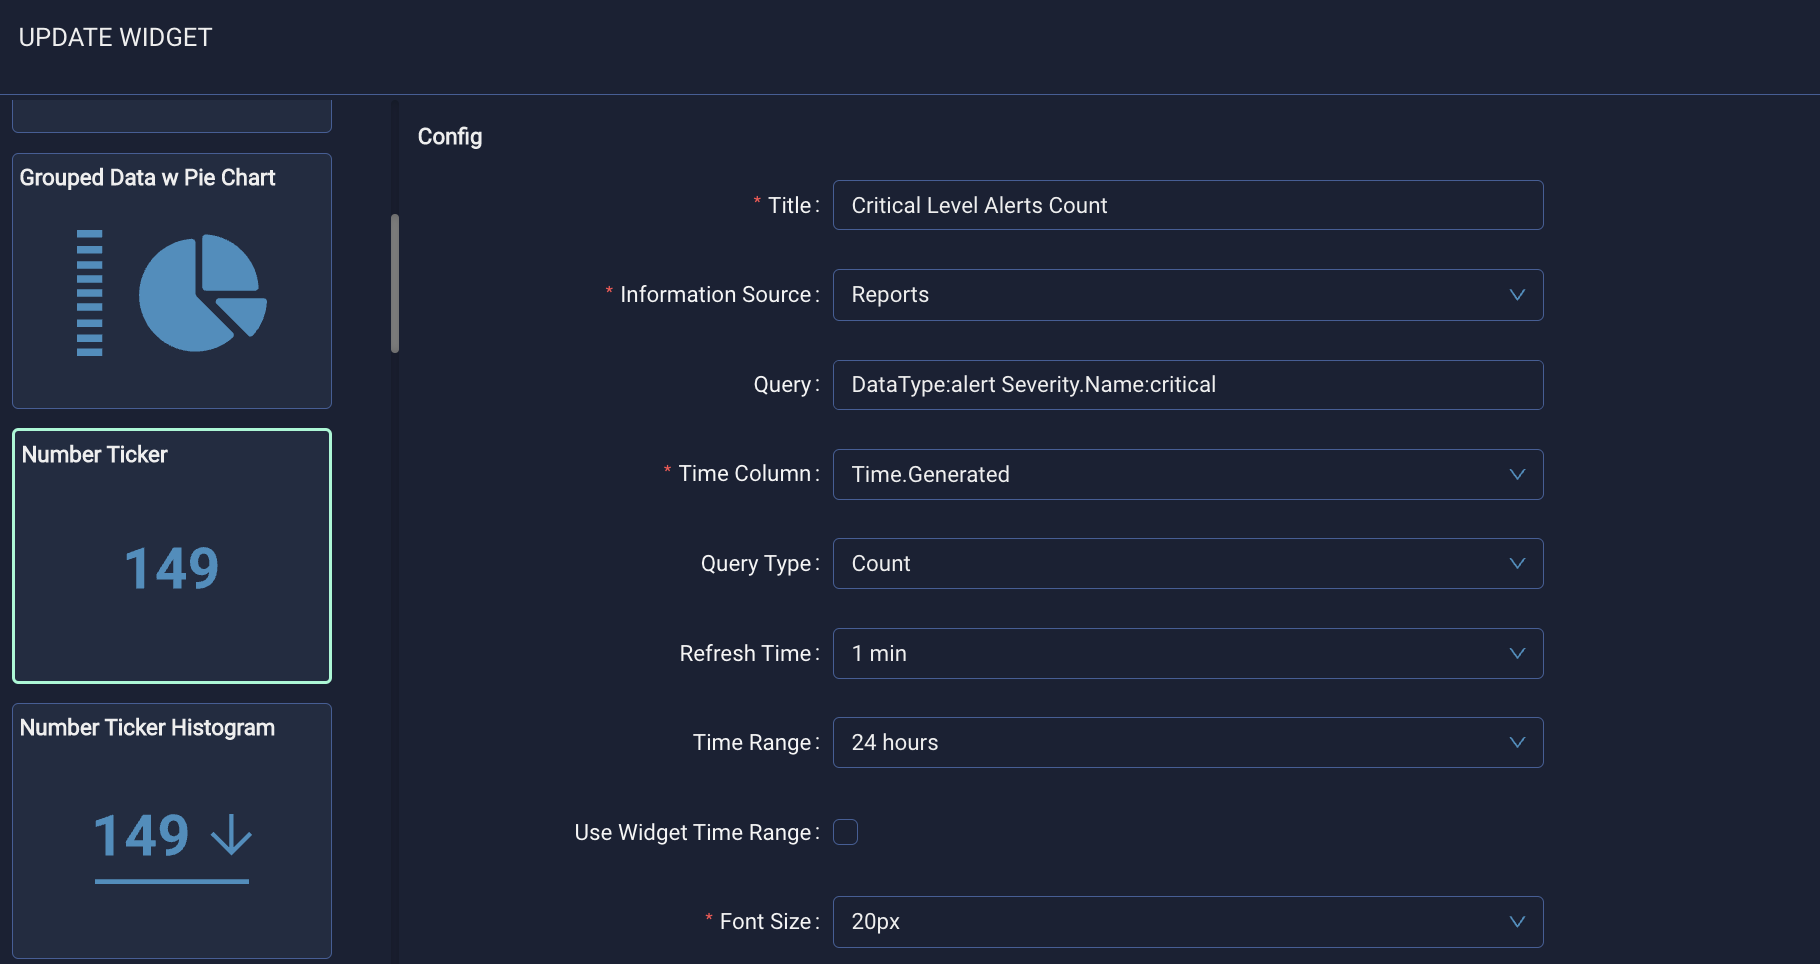Open the Information Source dropdown
1820x964 pixels.
coord(1188,295)
